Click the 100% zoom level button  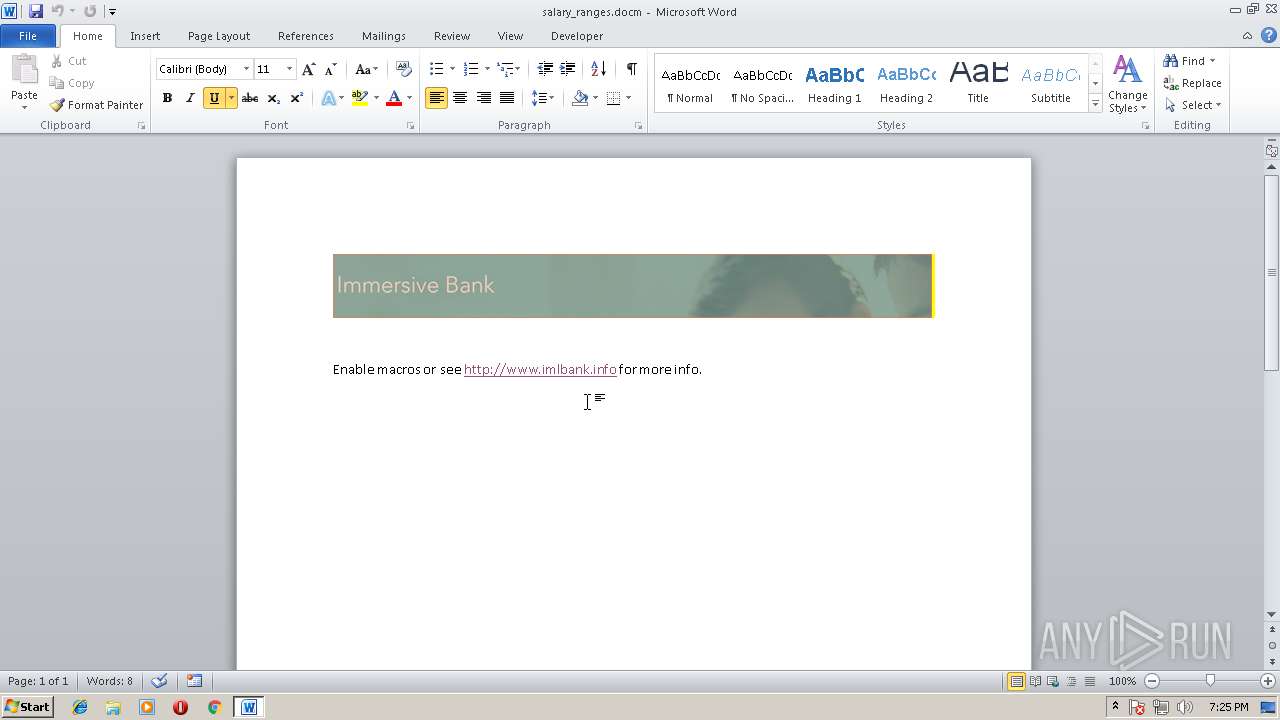tap(1122, 681)
